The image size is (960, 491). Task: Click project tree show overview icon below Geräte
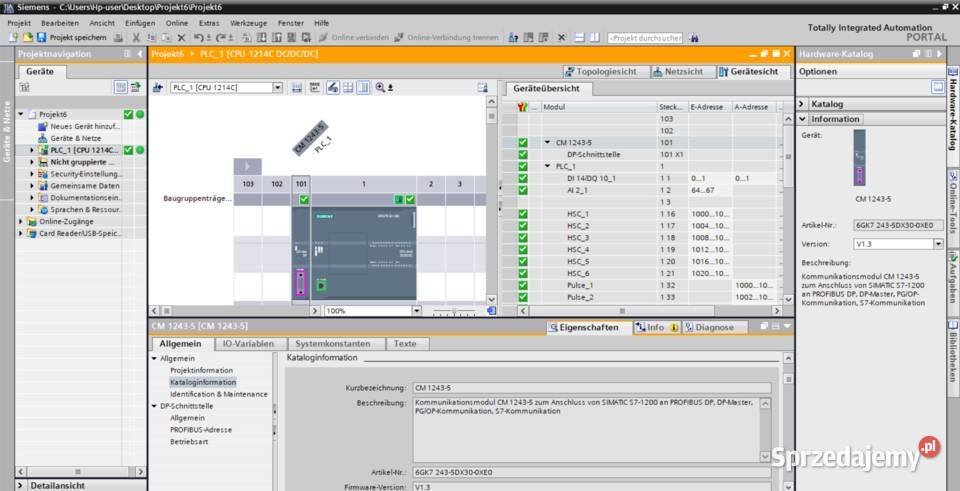pyautogui.click(x=24, y=88)
